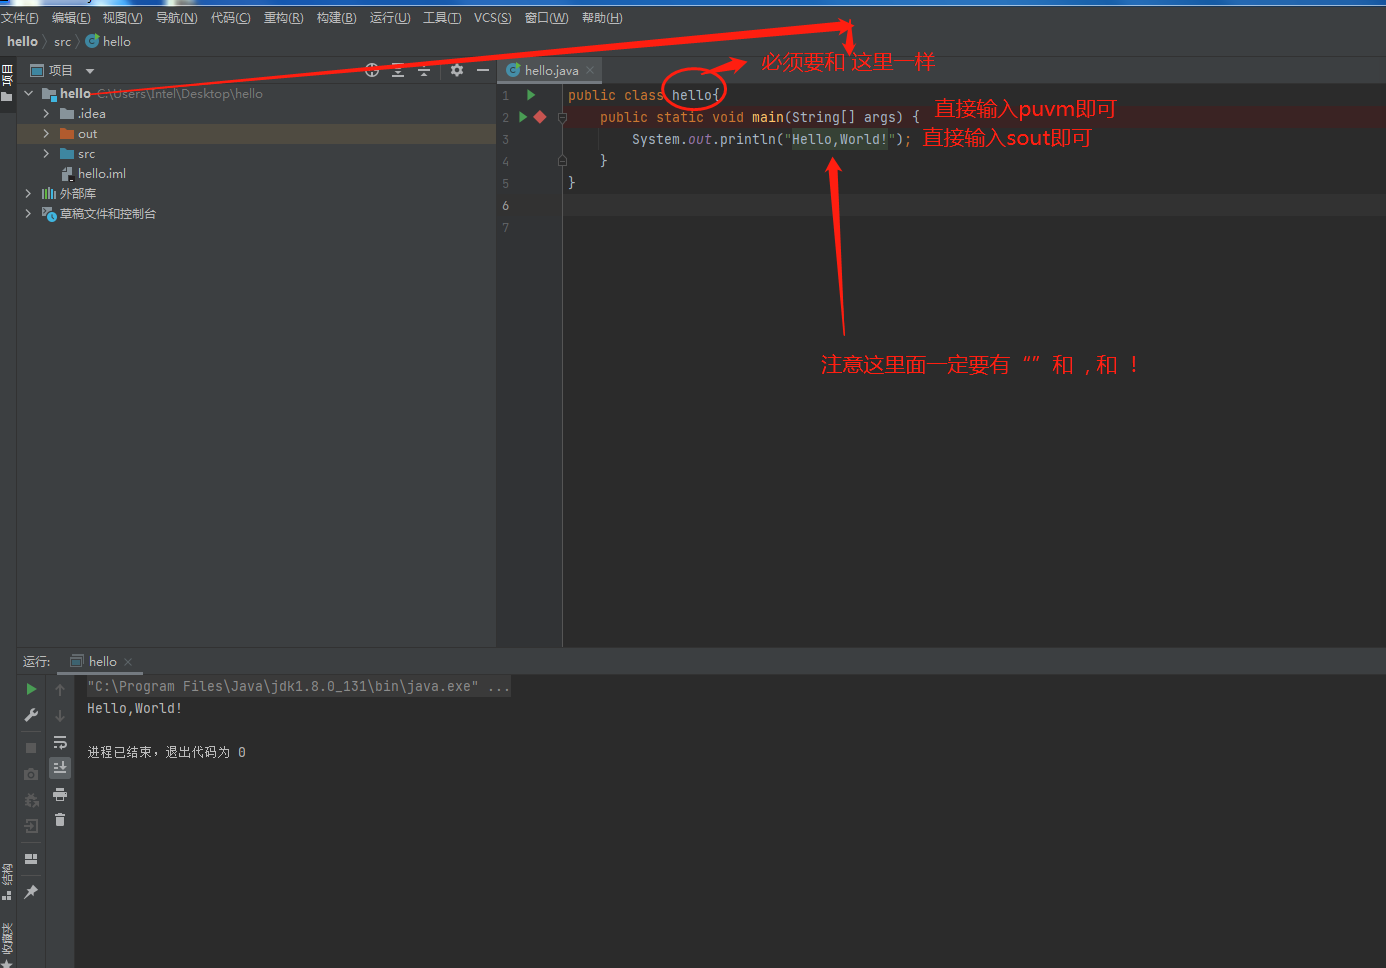The width and height of the screenshot is (1386, 968).
Task: Click the attach debugger bug icon
Action: coord(31,800)
